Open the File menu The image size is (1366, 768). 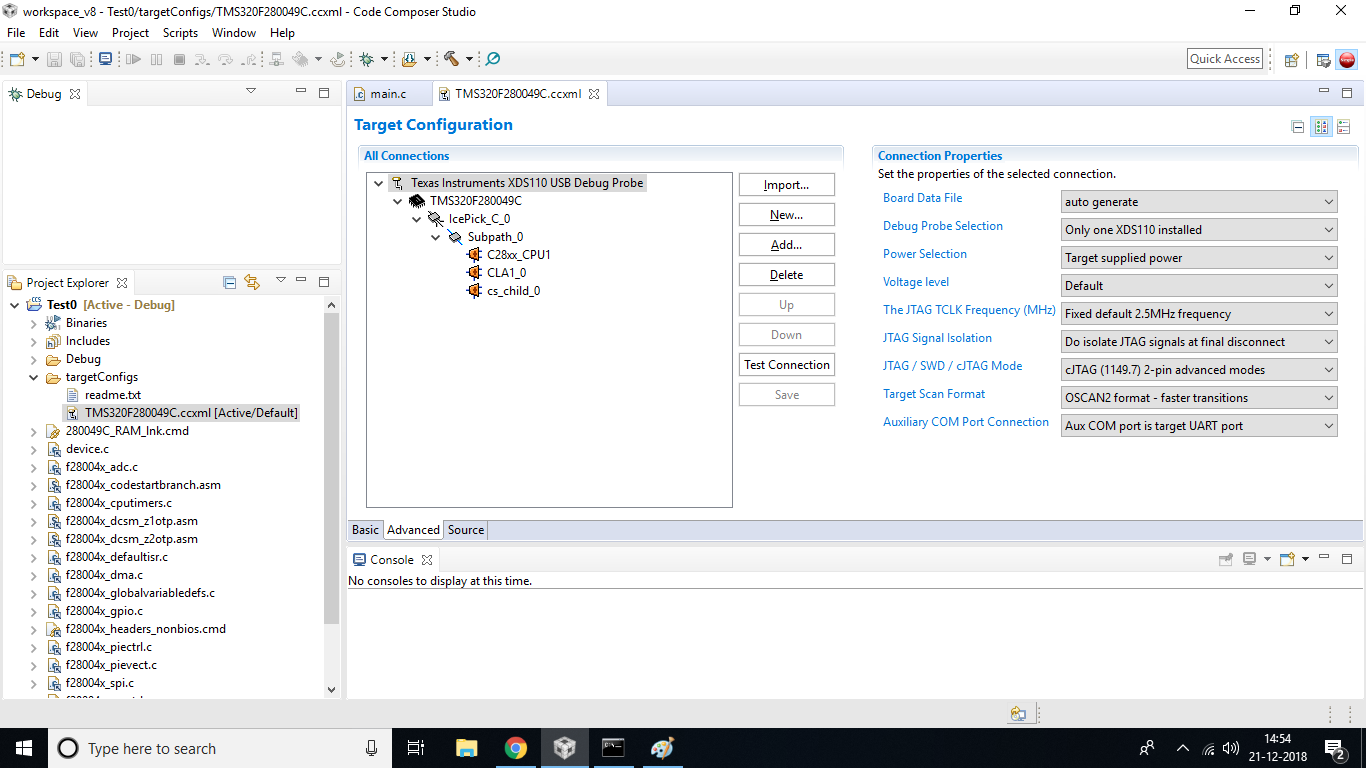pyautogui.click(x=16, y=33)
